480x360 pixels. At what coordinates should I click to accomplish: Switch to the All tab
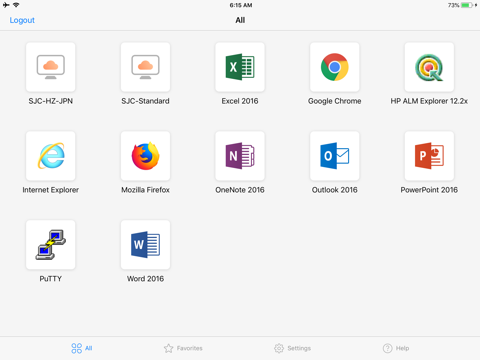pos(82,348)
